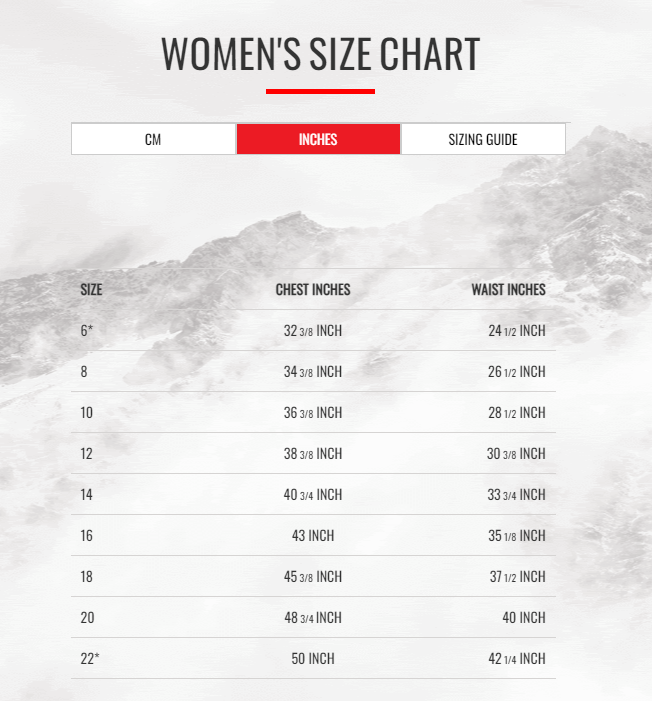652x701 pixels.
Task: Select the size 6* row label
Action: point(87,331)
